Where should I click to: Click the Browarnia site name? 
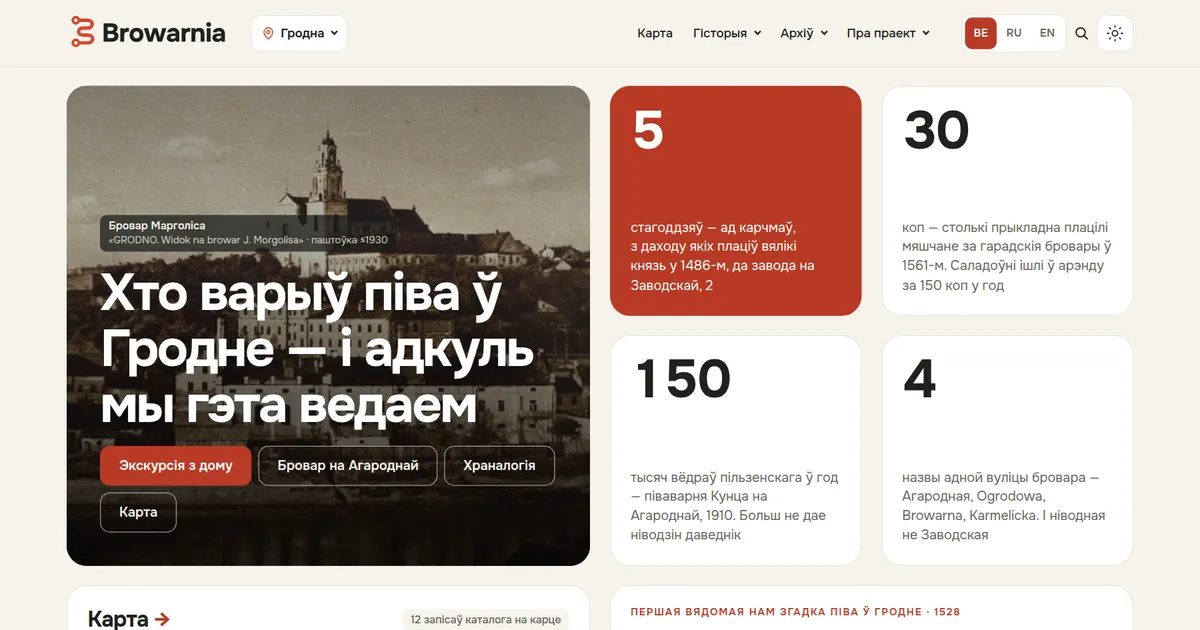164,33
